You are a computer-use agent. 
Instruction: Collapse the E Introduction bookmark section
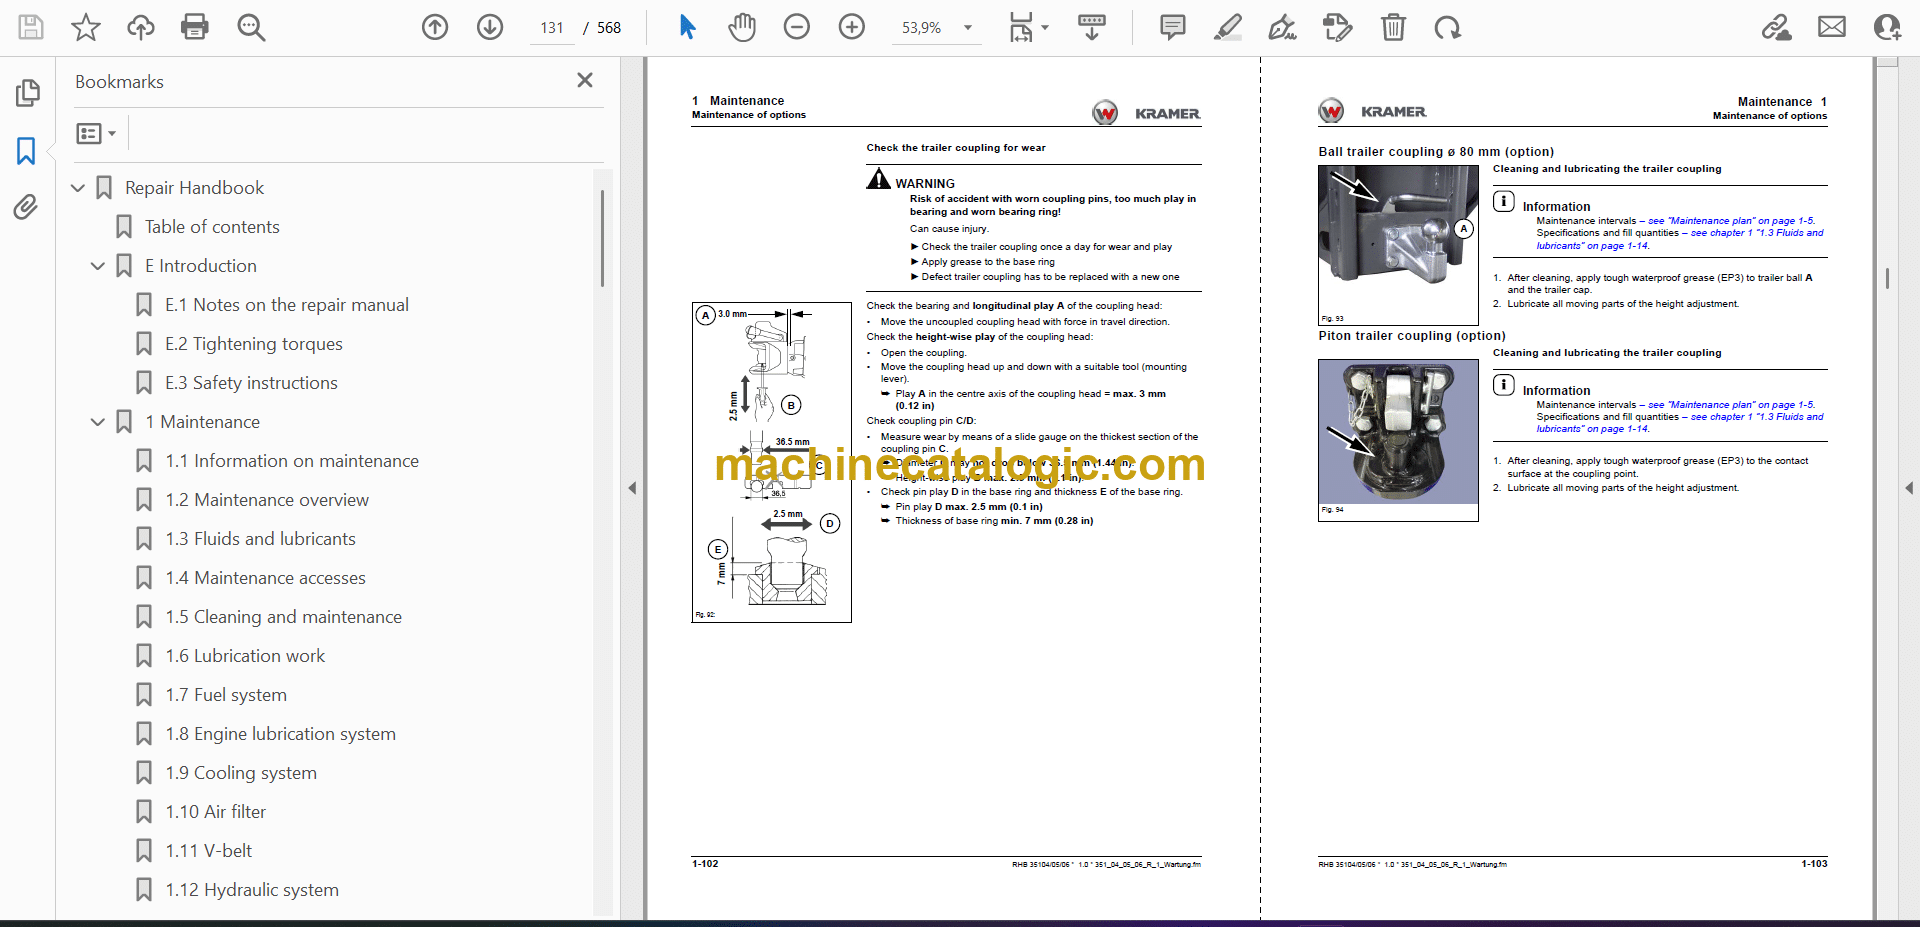pyautogui.click(x=98, y=266)
